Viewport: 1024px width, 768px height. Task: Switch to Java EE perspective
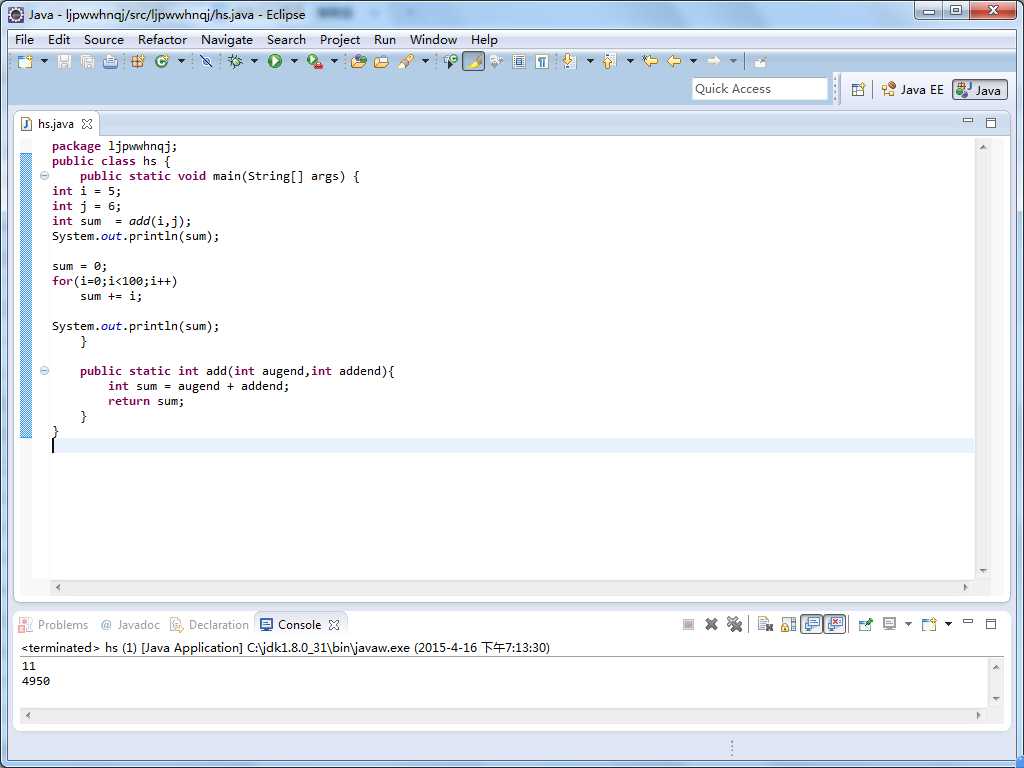[x=912, y=89]
